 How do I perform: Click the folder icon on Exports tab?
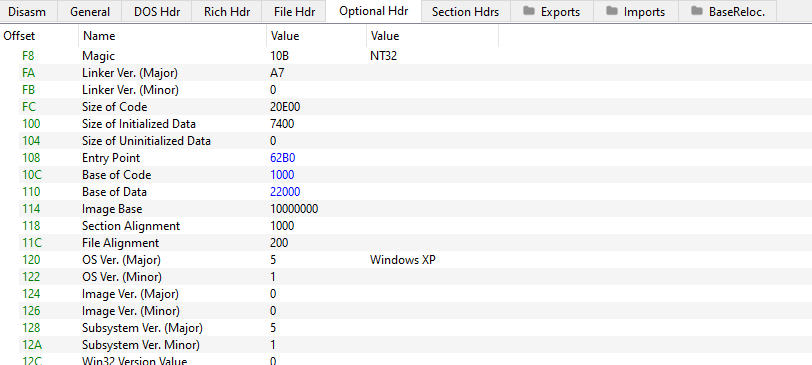(x=529, y=11)
